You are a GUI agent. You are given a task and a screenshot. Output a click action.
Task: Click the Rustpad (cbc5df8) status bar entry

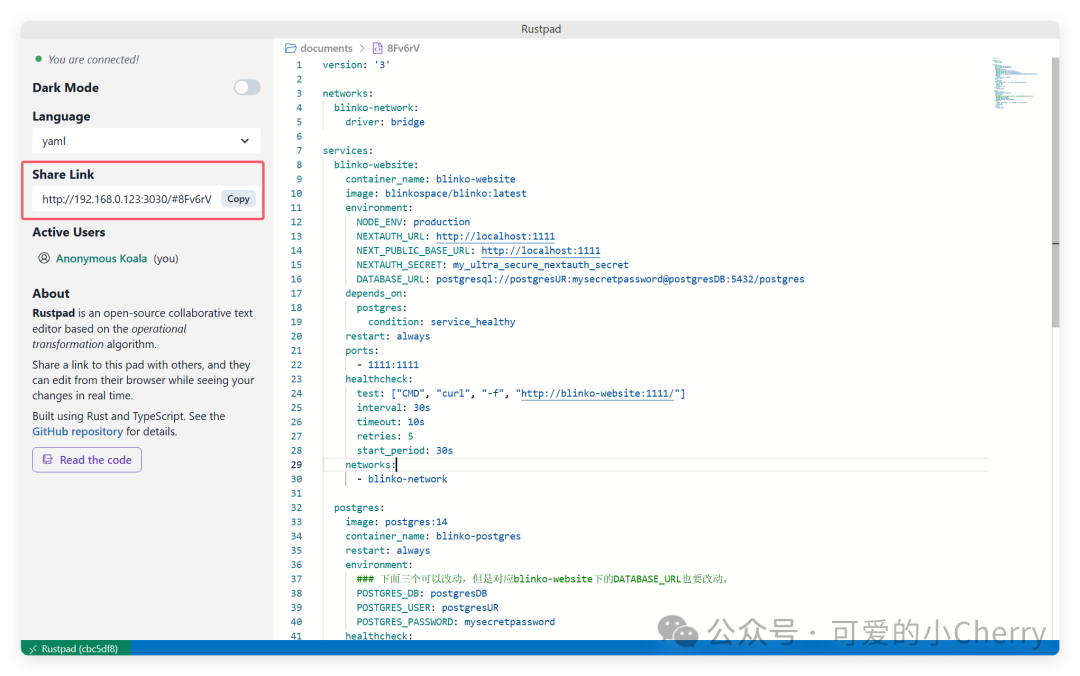[x=76, y=648]
